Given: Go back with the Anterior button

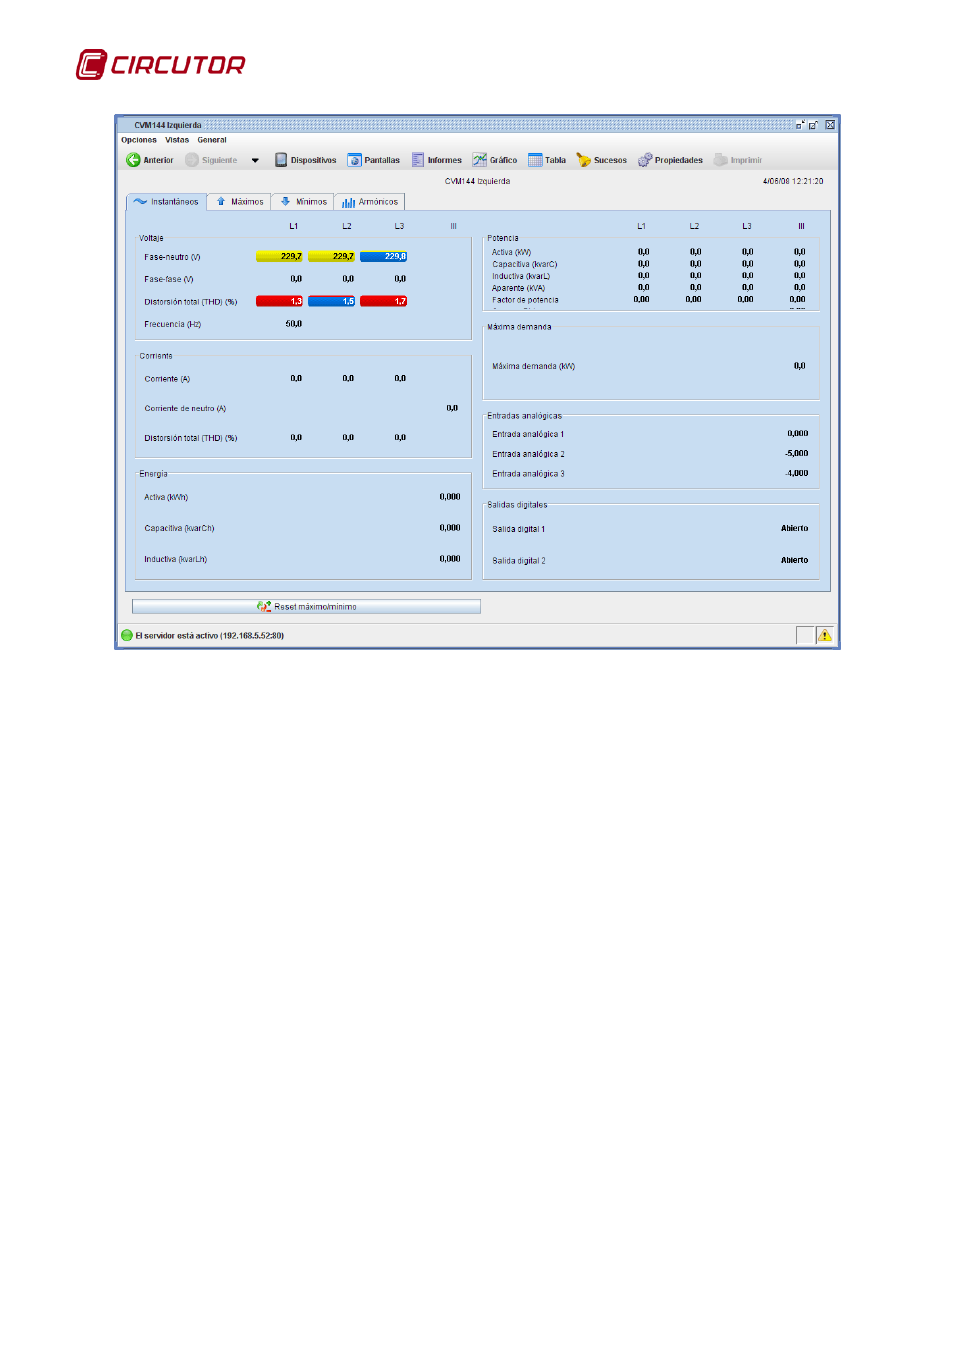Looking at the screenshot, I should tap(150, 160).
